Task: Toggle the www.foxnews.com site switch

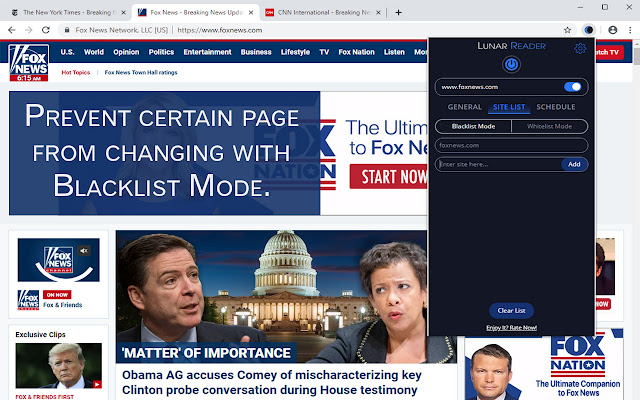Action: 572,87
